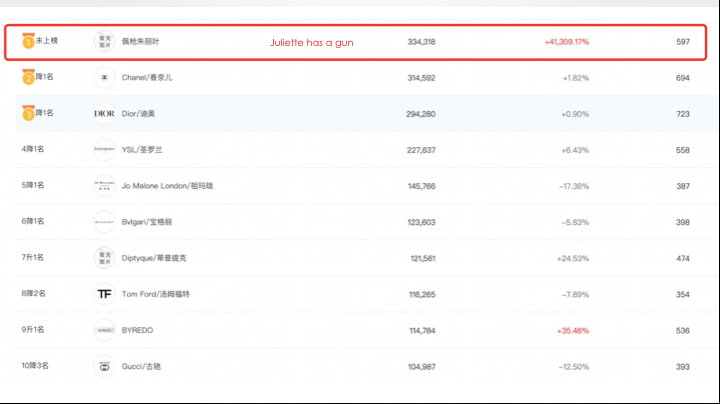Click the 5降1名 rank label
The width and height of the screenshot is (720, 404).
pyautogui.click(x=33, y=185)
